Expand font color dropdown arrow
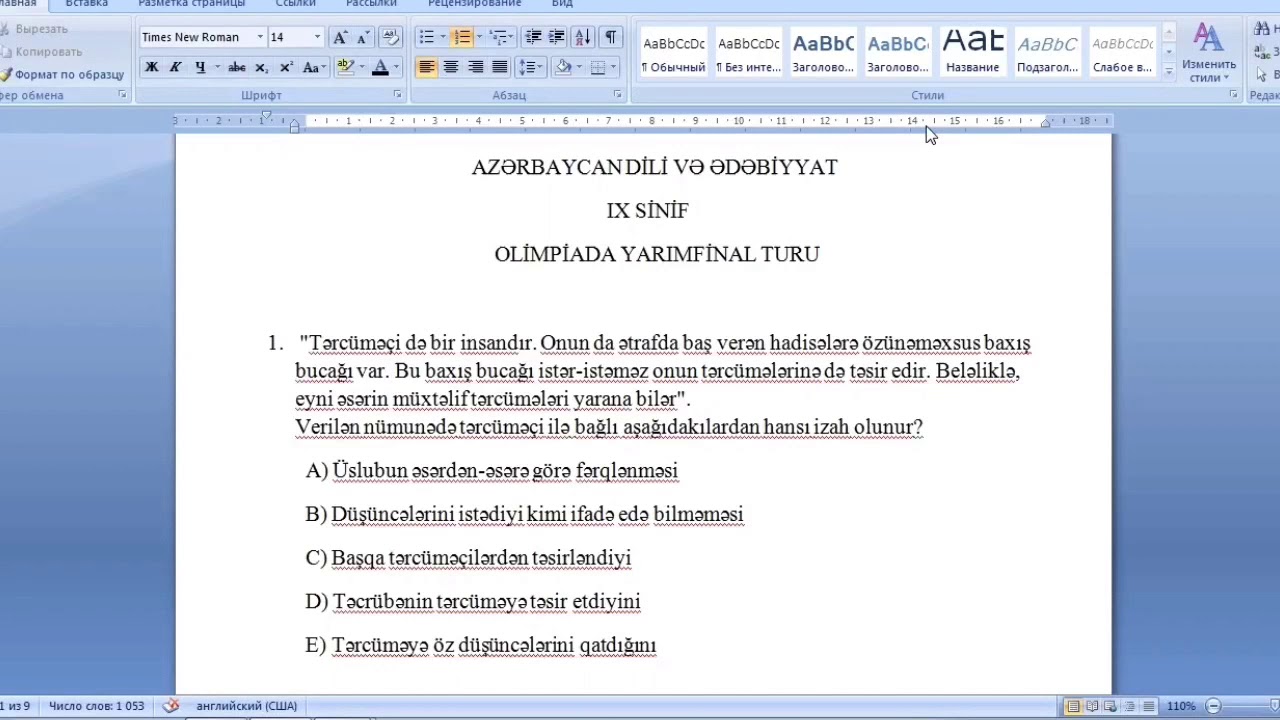The height and width of the screenshot is (720, 1280). tap(396, 67)
